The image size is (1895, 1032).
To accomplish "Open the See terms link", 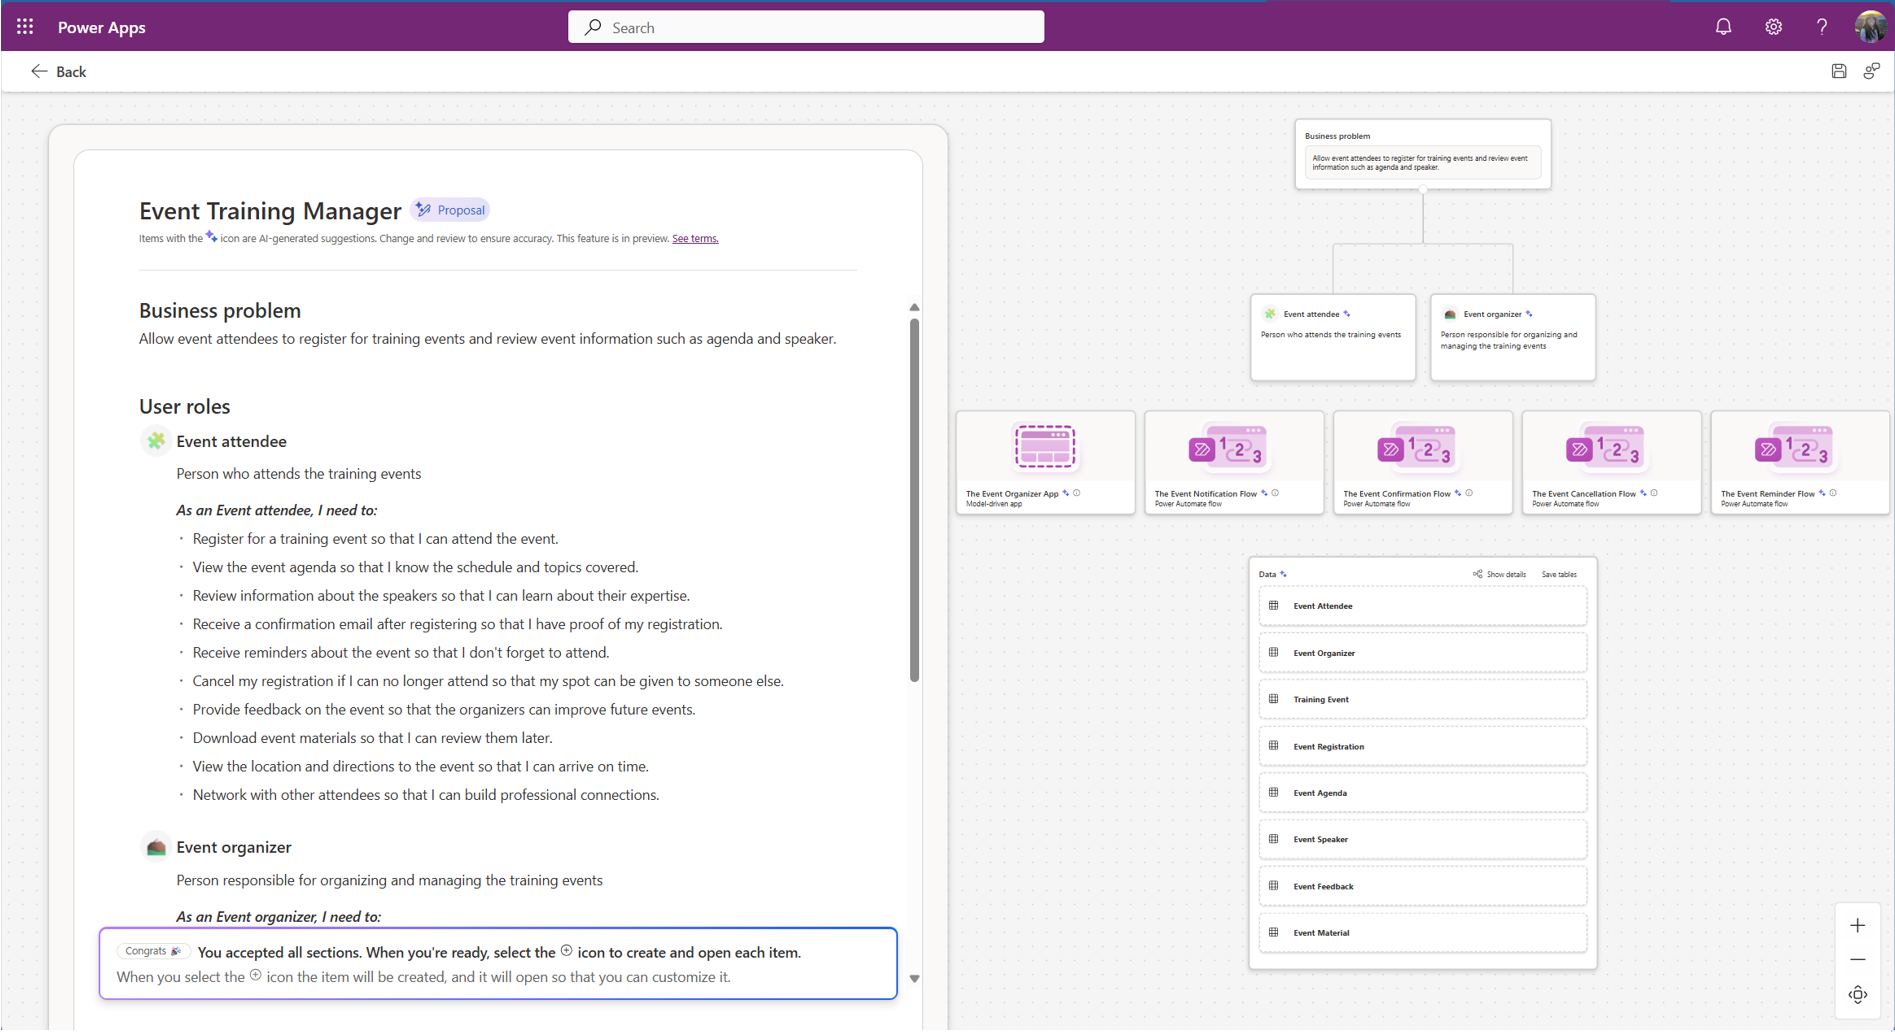I will click(x=694, y=238).
